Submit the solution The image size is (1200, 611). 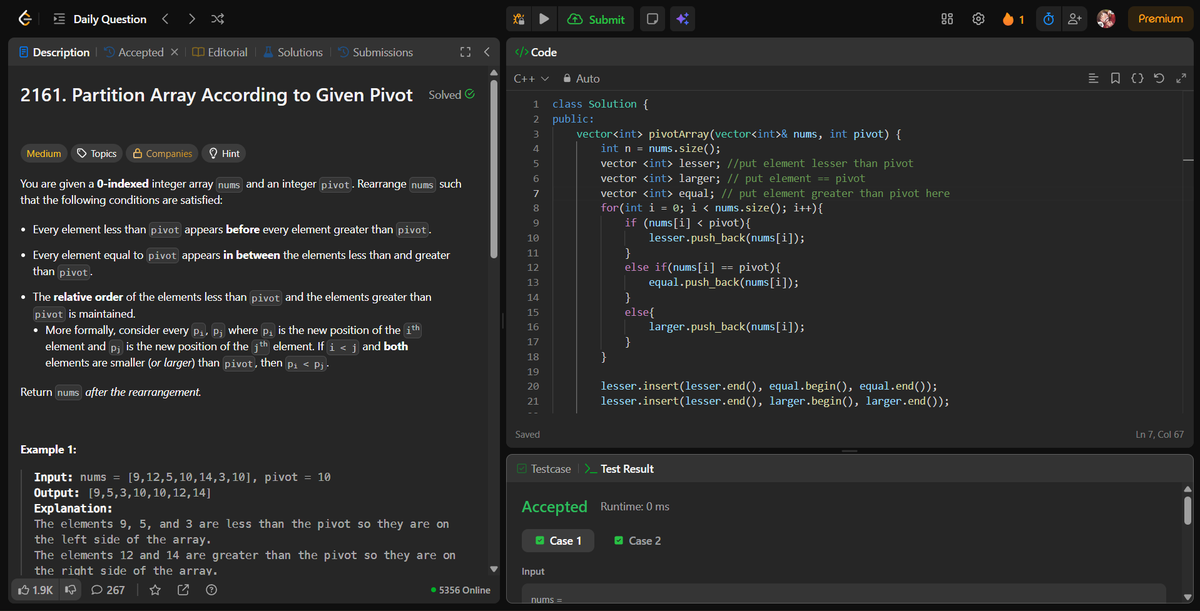[x=596, y=19]
